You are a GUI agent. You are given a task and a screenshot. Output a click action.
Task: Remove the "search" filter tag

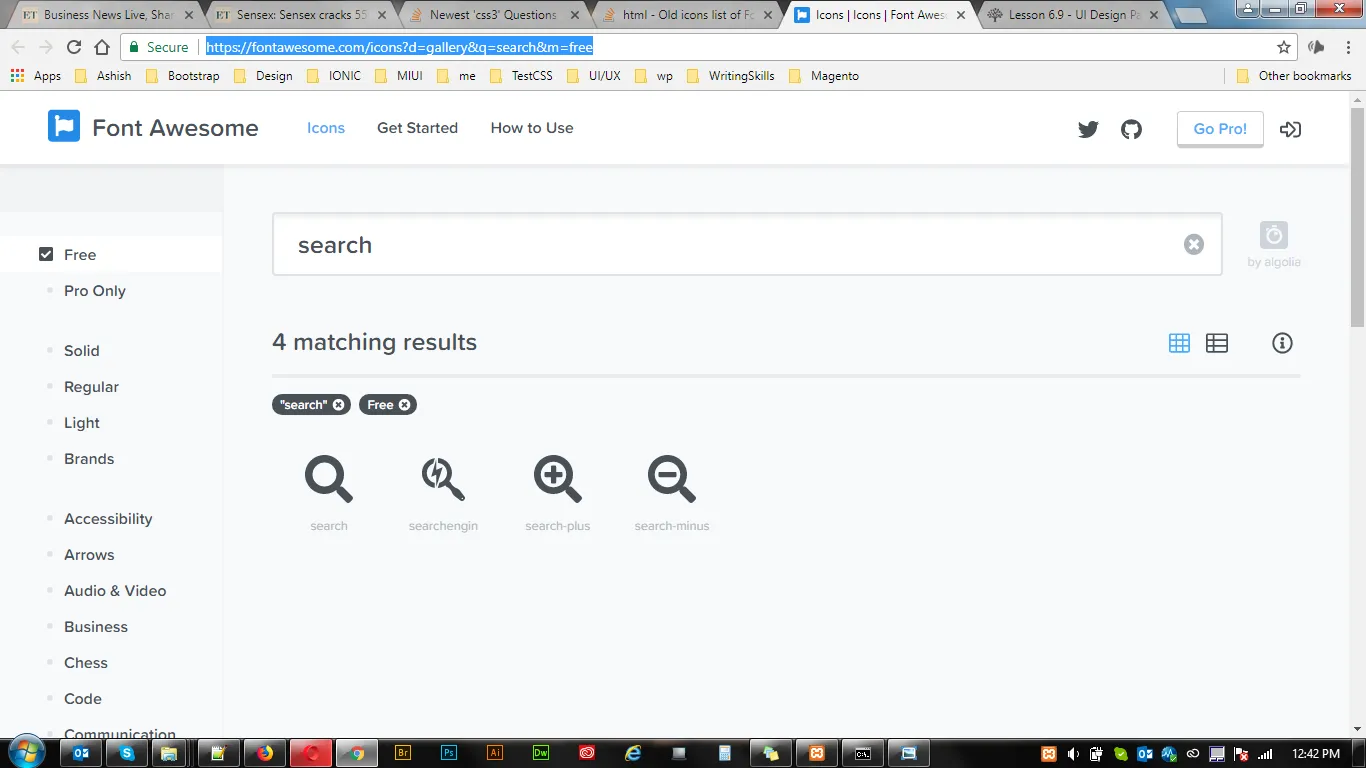339,405
